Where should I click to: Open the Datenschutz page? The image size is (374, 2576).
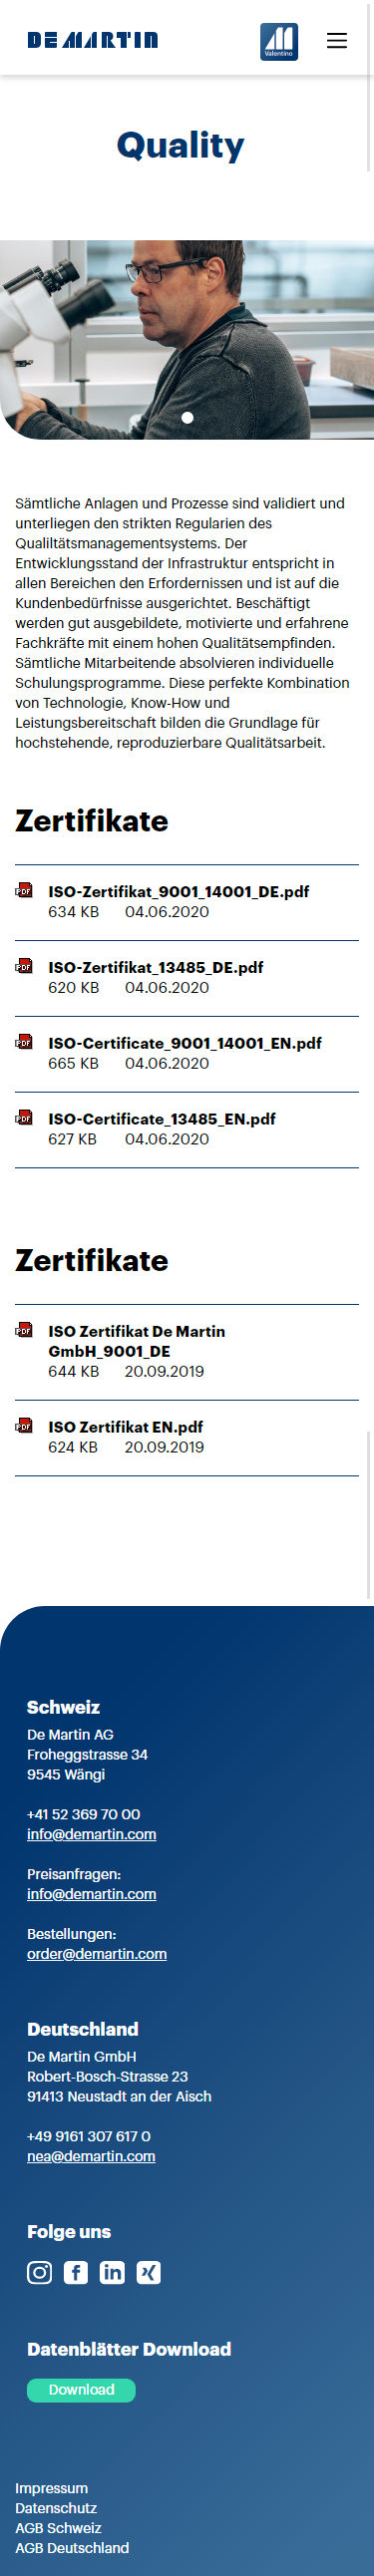(56, 2508)
